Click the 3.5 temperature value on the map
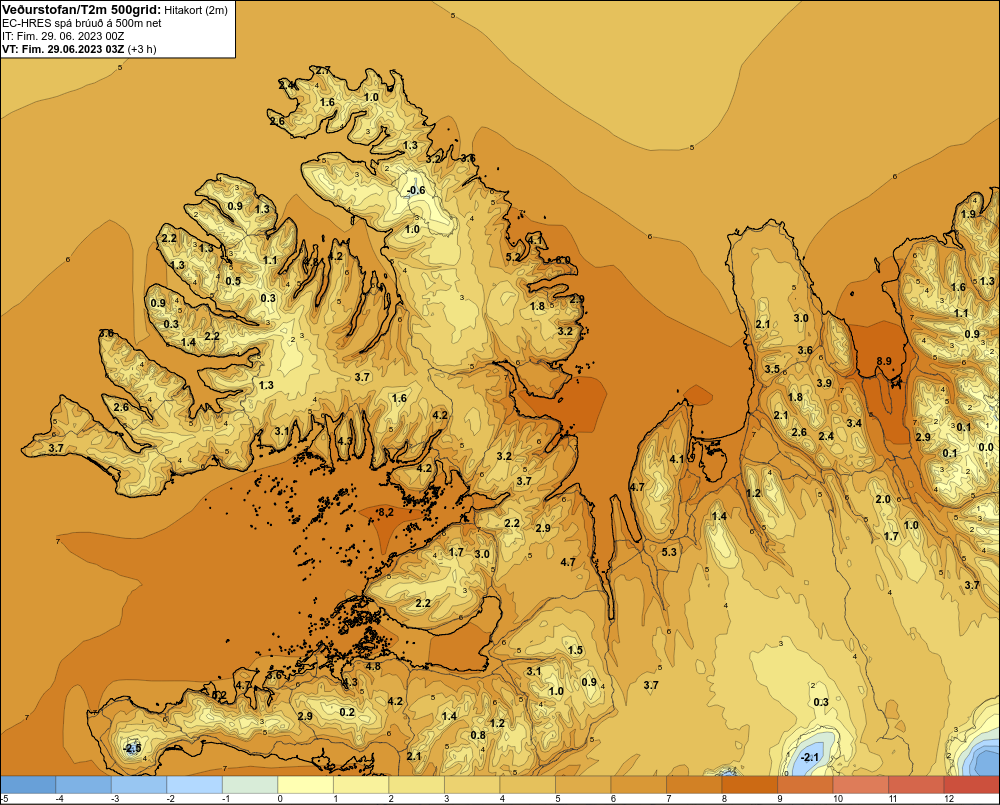The width and height of the screenshot is (1000, 805). point(772,369)
